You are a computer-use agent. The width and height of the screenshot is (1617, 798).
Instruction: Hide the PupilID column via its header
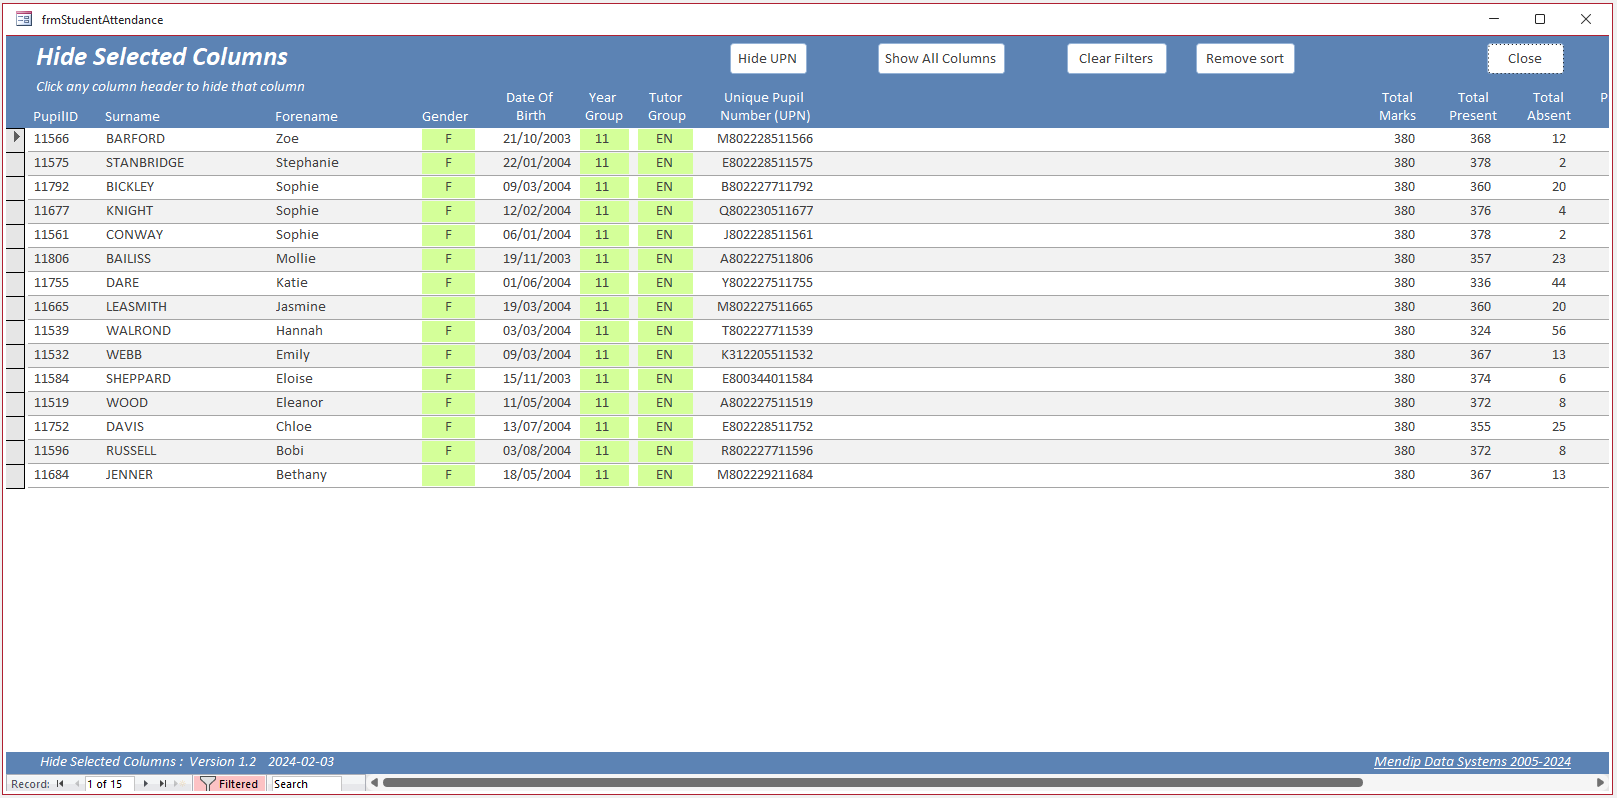click(x=56, y=117)
